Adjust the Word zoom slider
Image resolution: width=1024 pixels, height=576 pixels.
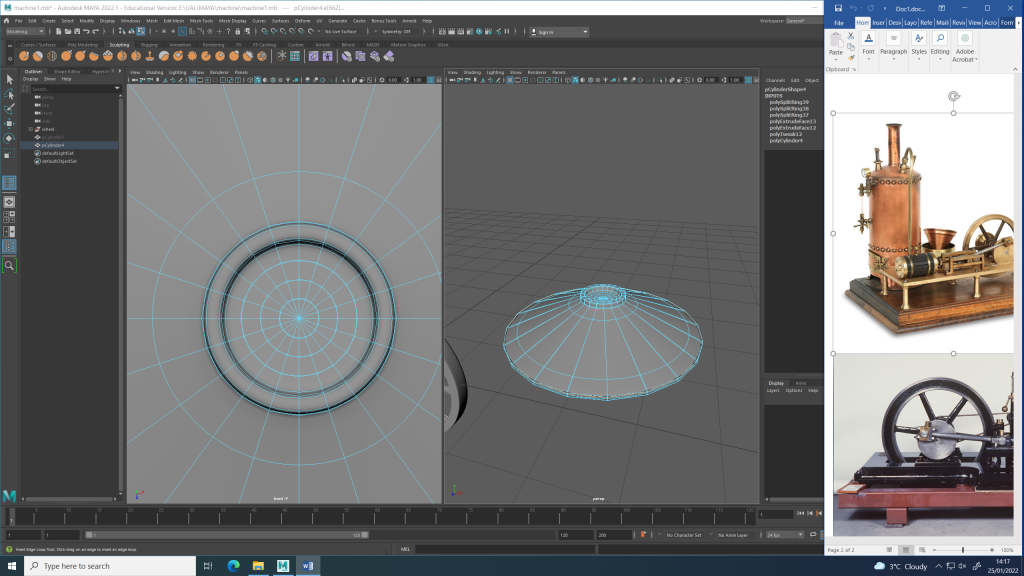coord(963,550)
